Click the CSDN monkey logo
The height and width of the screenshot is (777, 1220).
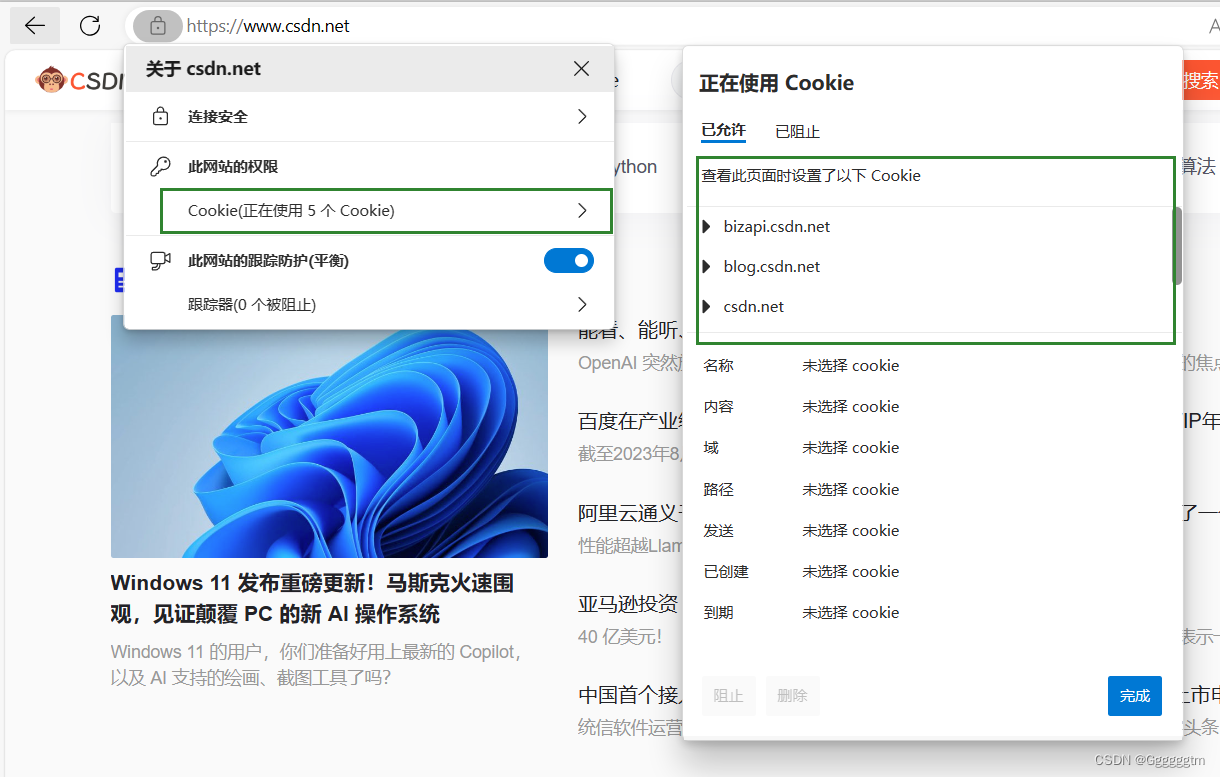[50, 80]
